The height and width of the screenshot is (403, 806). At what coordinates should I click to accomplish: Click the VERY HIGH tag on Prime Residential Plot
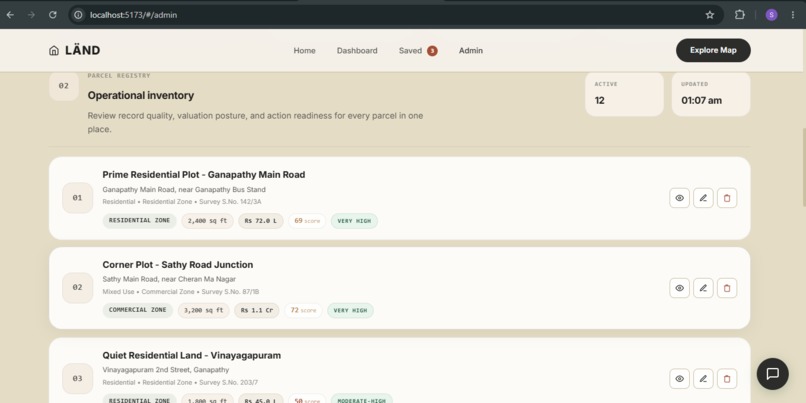pos(354,221)
